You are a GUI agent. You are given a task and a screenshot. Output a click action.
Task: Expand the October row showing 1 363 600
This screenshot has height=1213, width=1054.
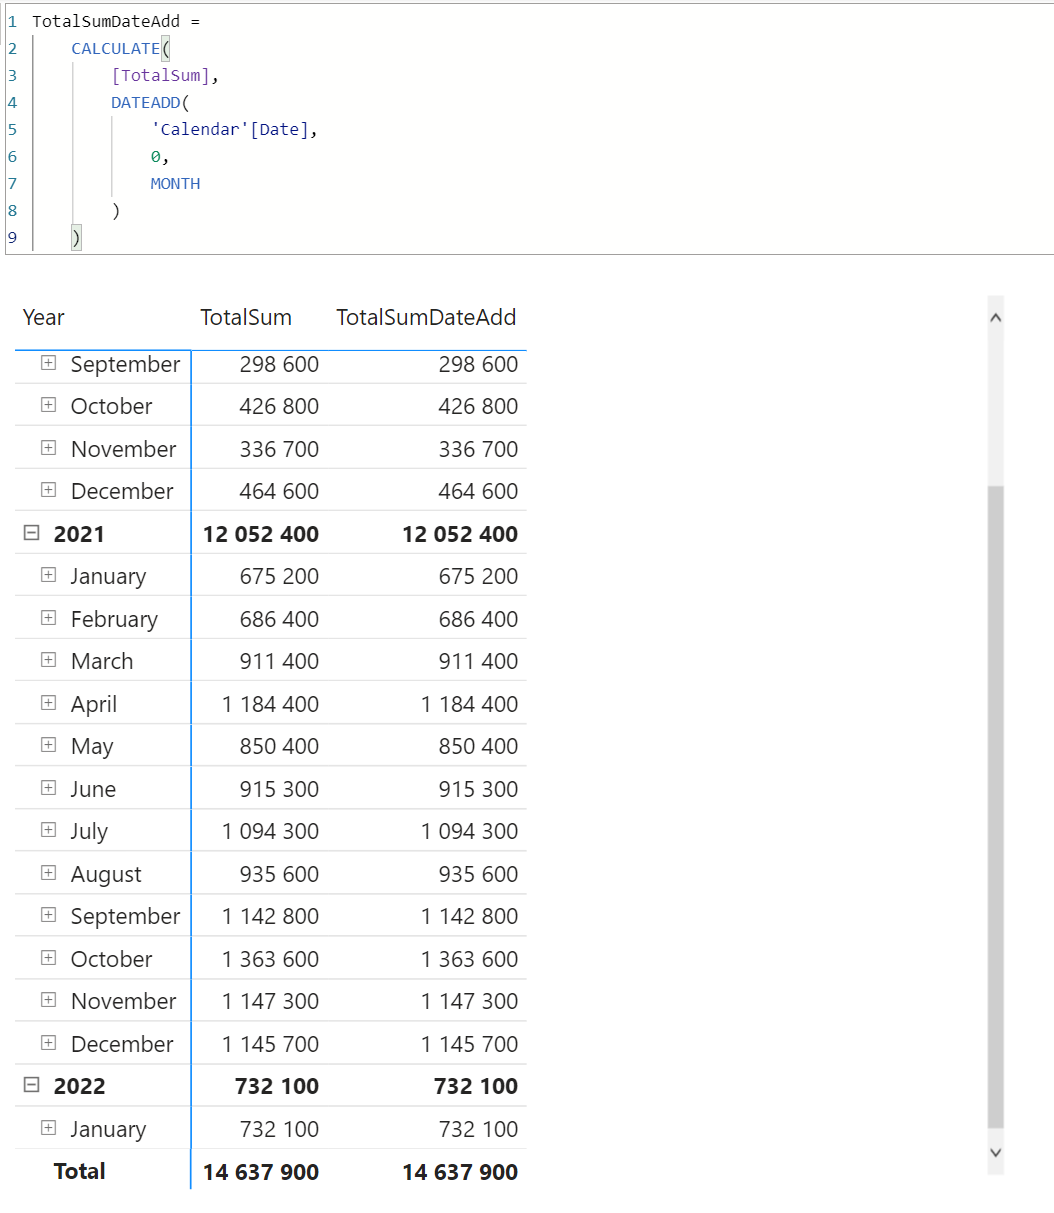click(48, 958)
